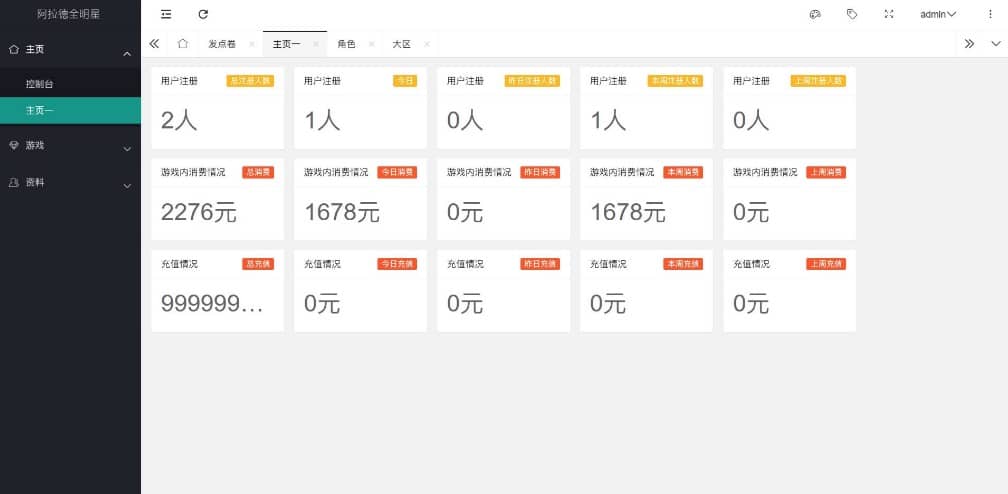Open the theme palette icon
Screen dimensions: 1008x494
(x=815, y=14)
